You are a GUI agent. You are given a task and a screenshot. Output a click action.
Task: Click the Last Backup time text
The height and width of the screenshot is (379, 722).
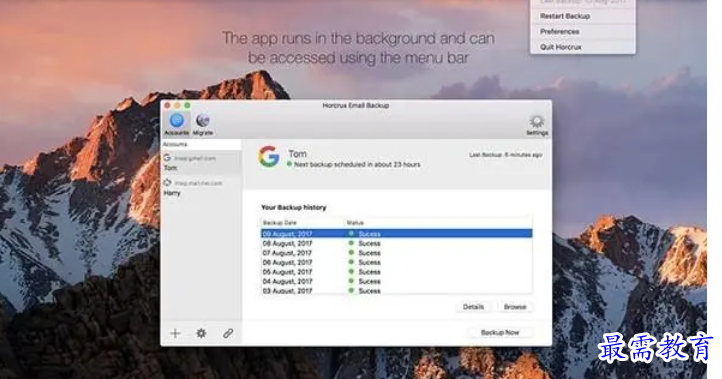tap(506, 155)
